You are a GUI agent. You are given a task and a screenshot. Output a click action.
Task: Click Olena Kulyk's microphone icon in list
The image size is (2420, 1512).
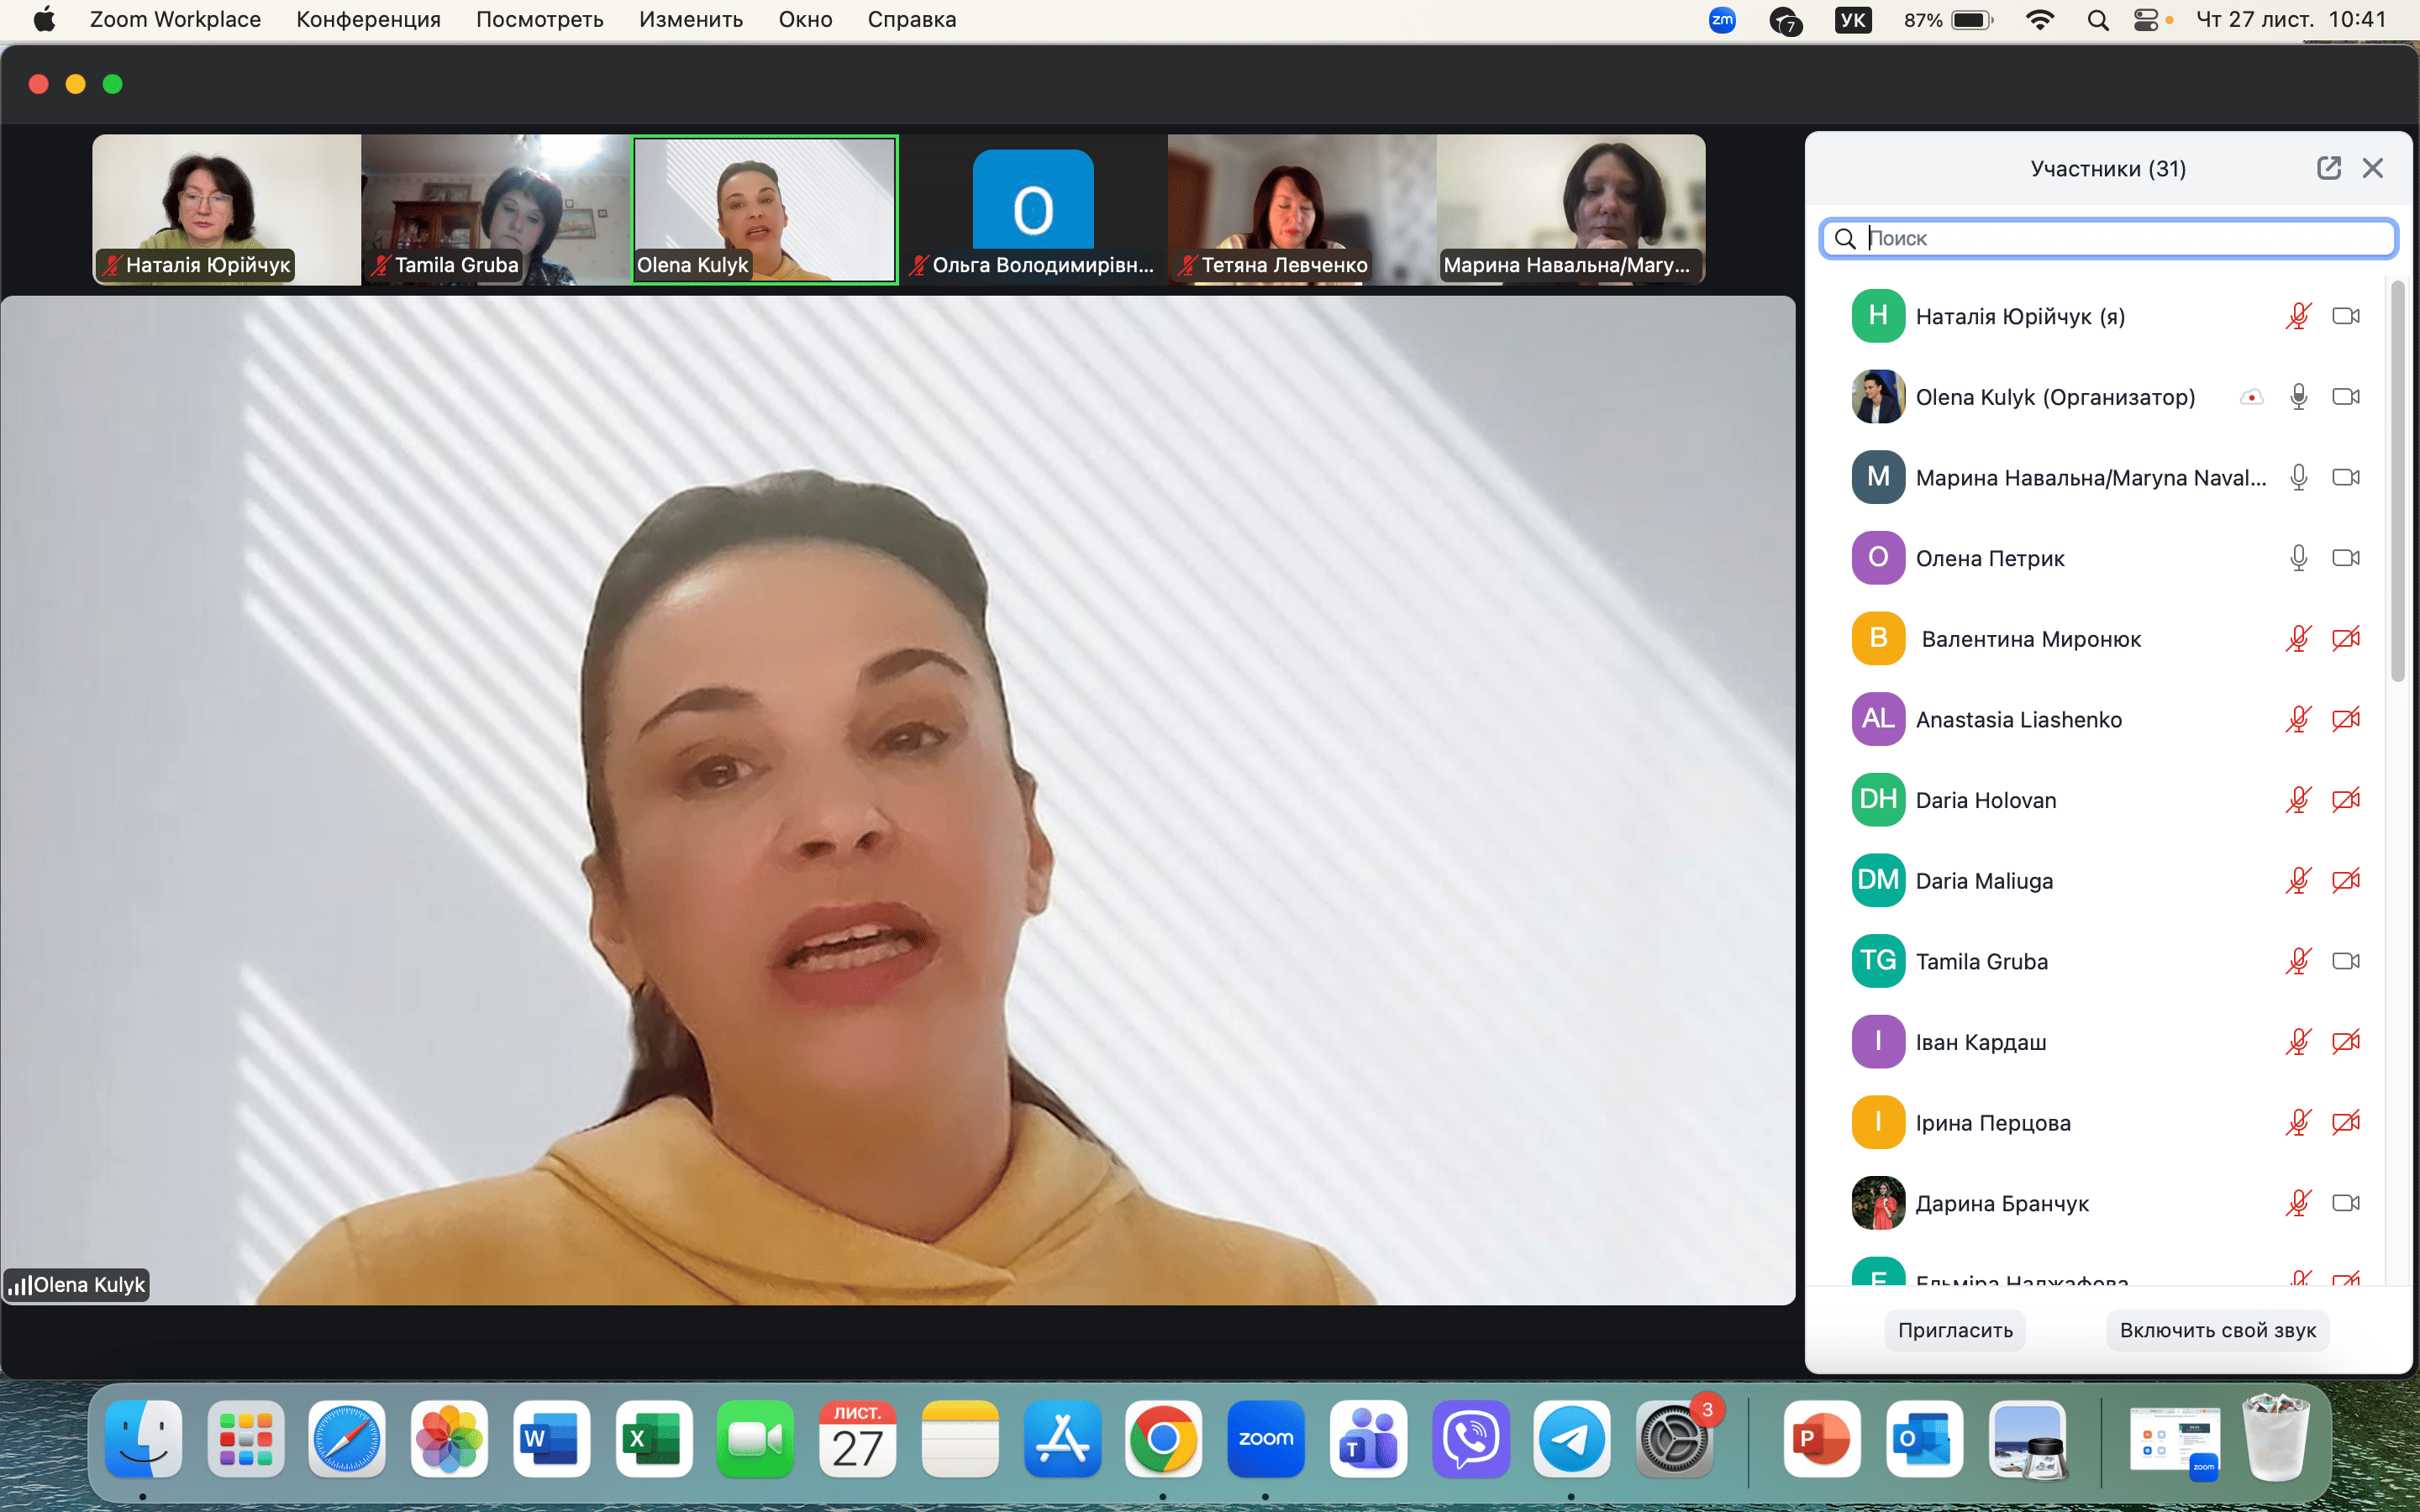(x=2298, y=397)
